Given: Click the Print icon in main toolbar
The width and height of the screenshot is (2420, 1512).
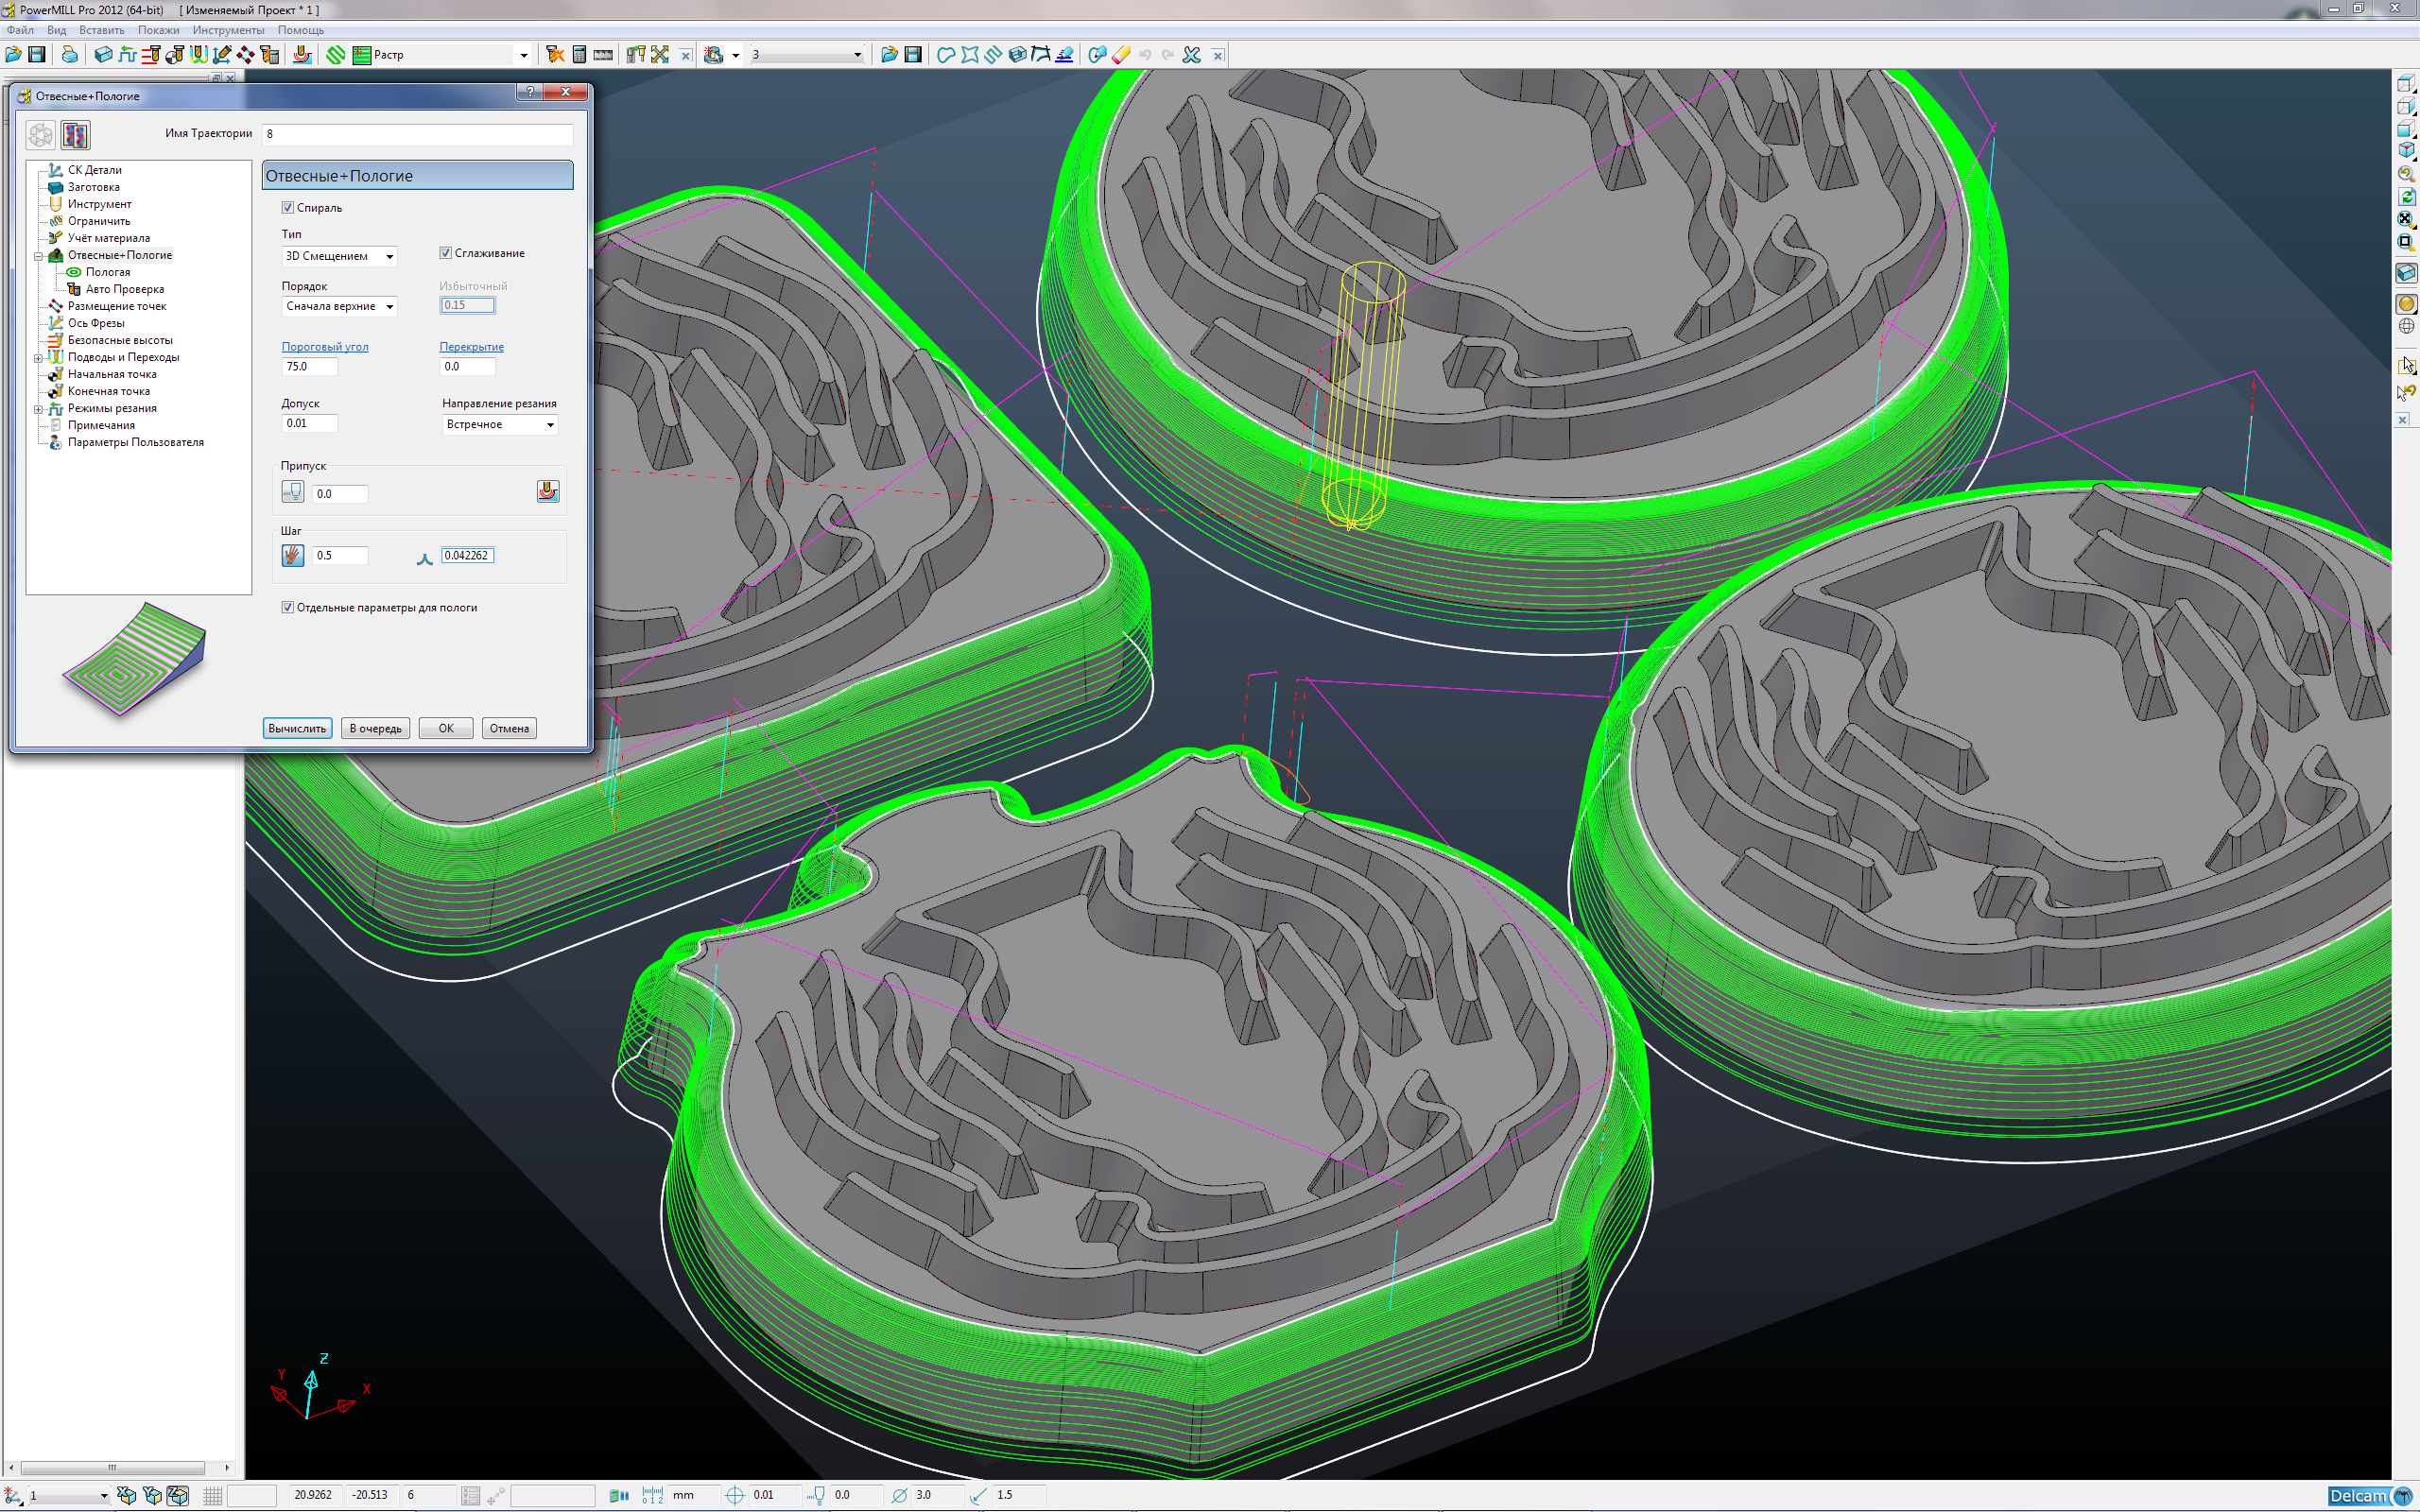Looking at the screenshot, I should [x=69, y=55].
